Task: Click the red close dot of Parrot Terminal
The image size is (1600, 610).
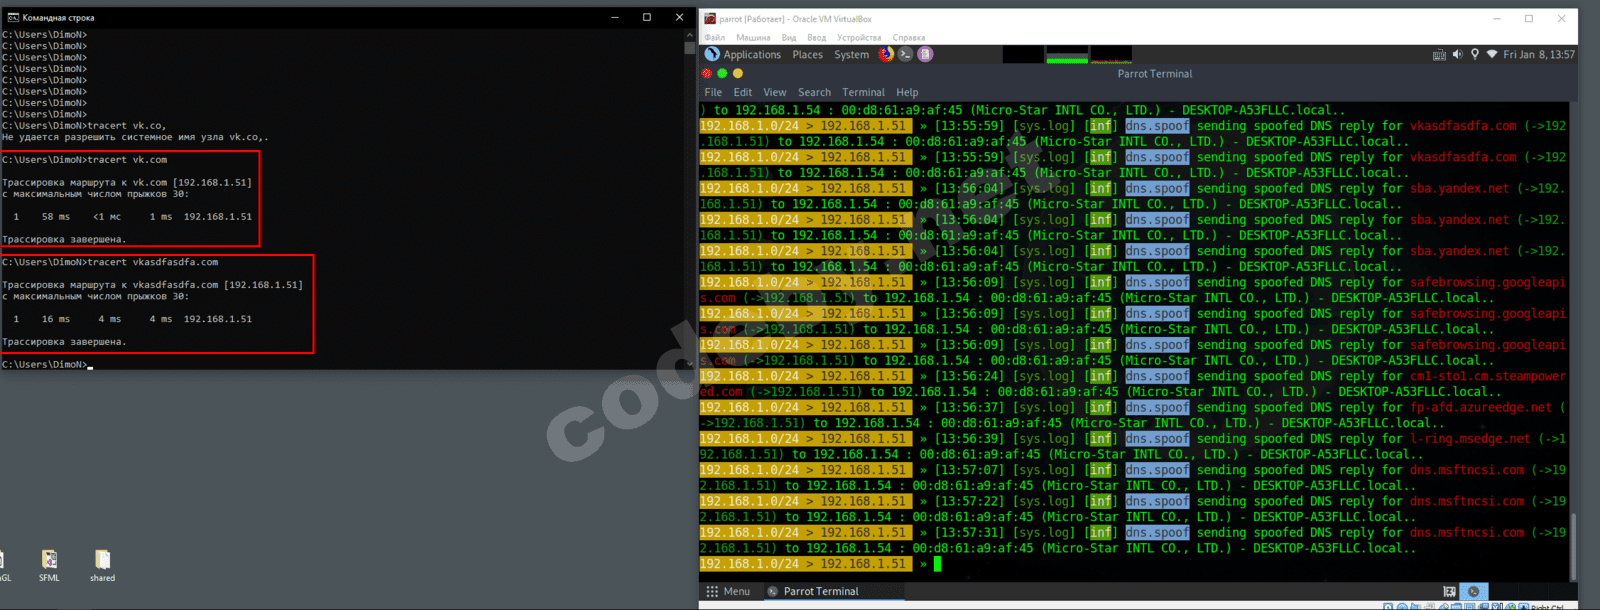Action: coord(707,73)
